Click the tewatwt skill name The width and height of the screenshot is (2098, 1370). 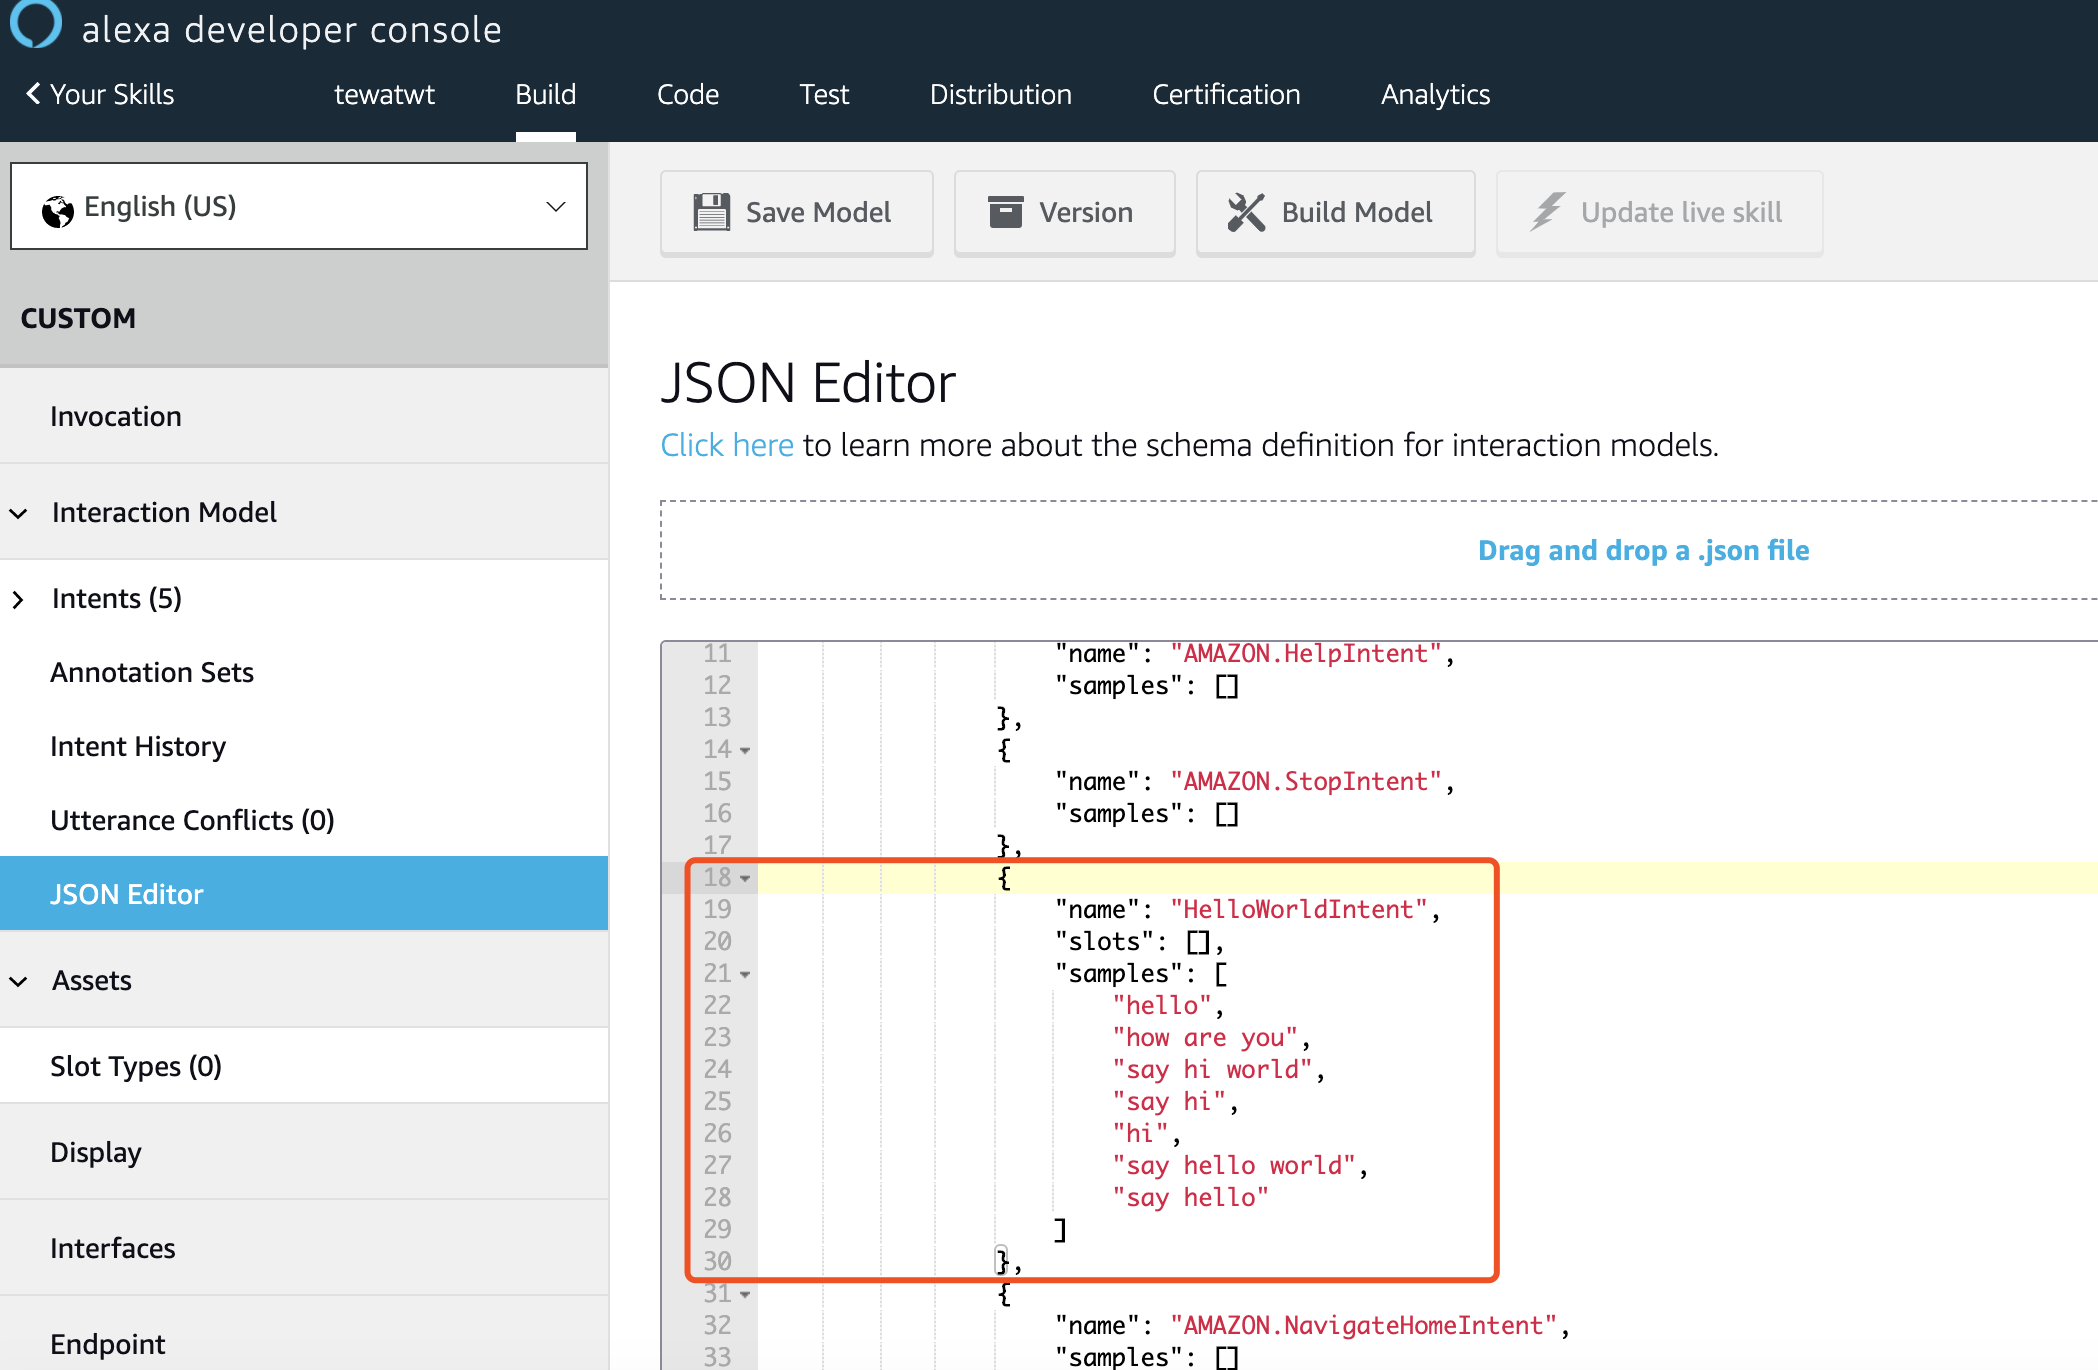[x=384, y=94]
